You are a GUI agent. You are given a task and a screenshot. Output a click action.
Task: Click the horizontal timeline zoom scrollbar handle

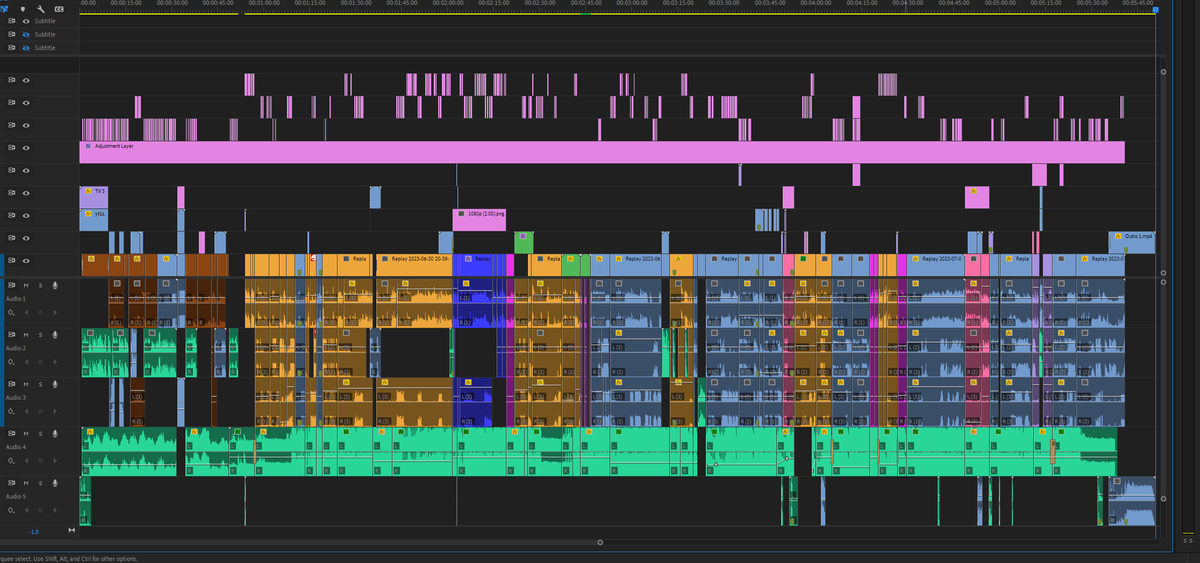pos(600,542)
